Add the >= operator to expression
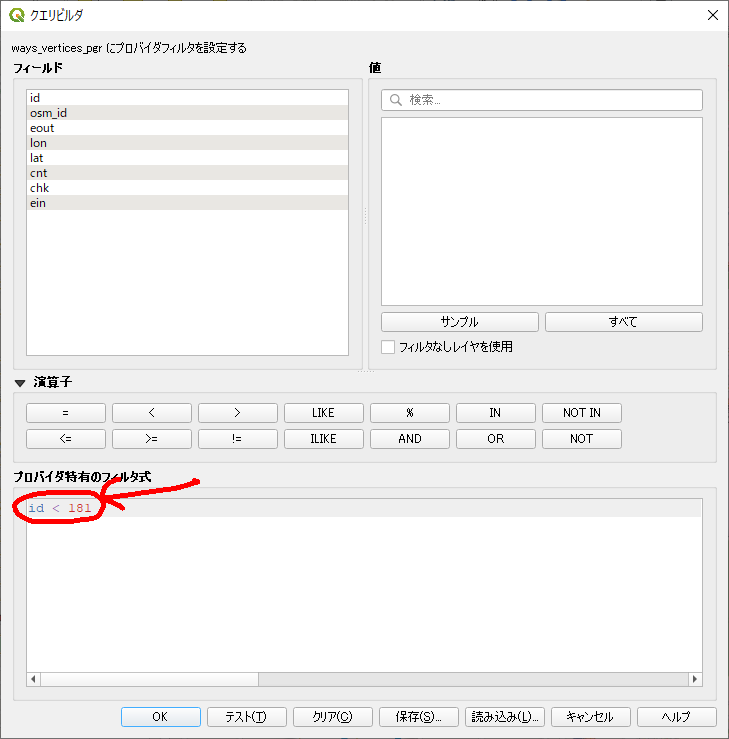Image resolution: width=729 pixels, height=739 pixels. 152,439
